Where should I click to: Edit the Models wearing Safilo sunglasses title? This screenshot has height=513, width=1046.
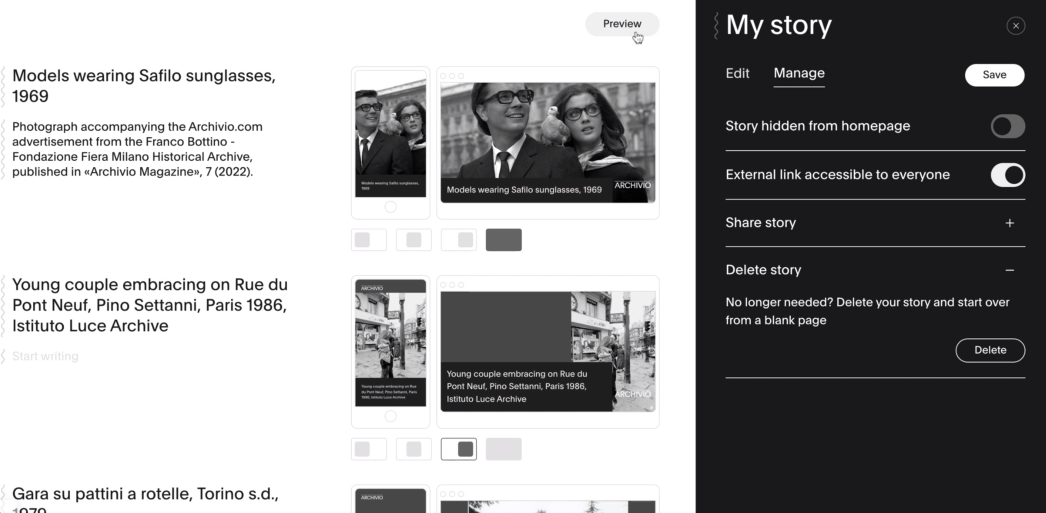pos(144,86)
